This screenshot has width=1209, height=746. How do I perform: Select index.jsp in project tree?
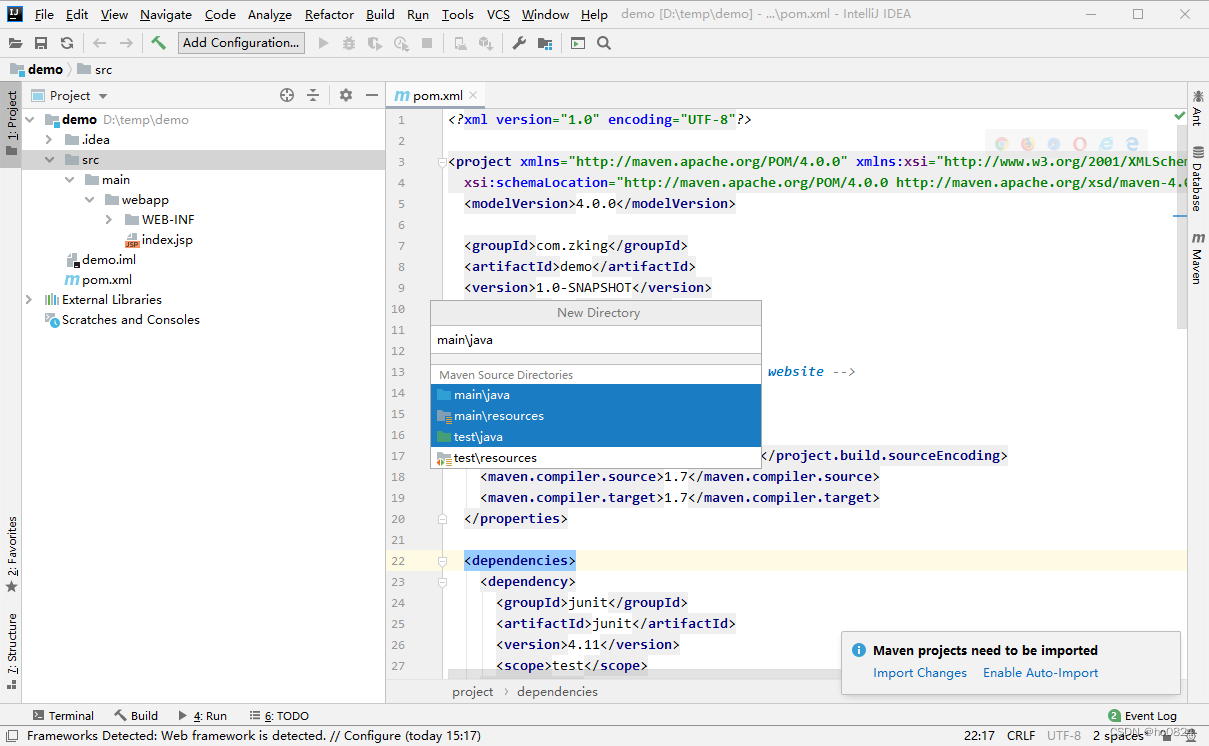158,240
